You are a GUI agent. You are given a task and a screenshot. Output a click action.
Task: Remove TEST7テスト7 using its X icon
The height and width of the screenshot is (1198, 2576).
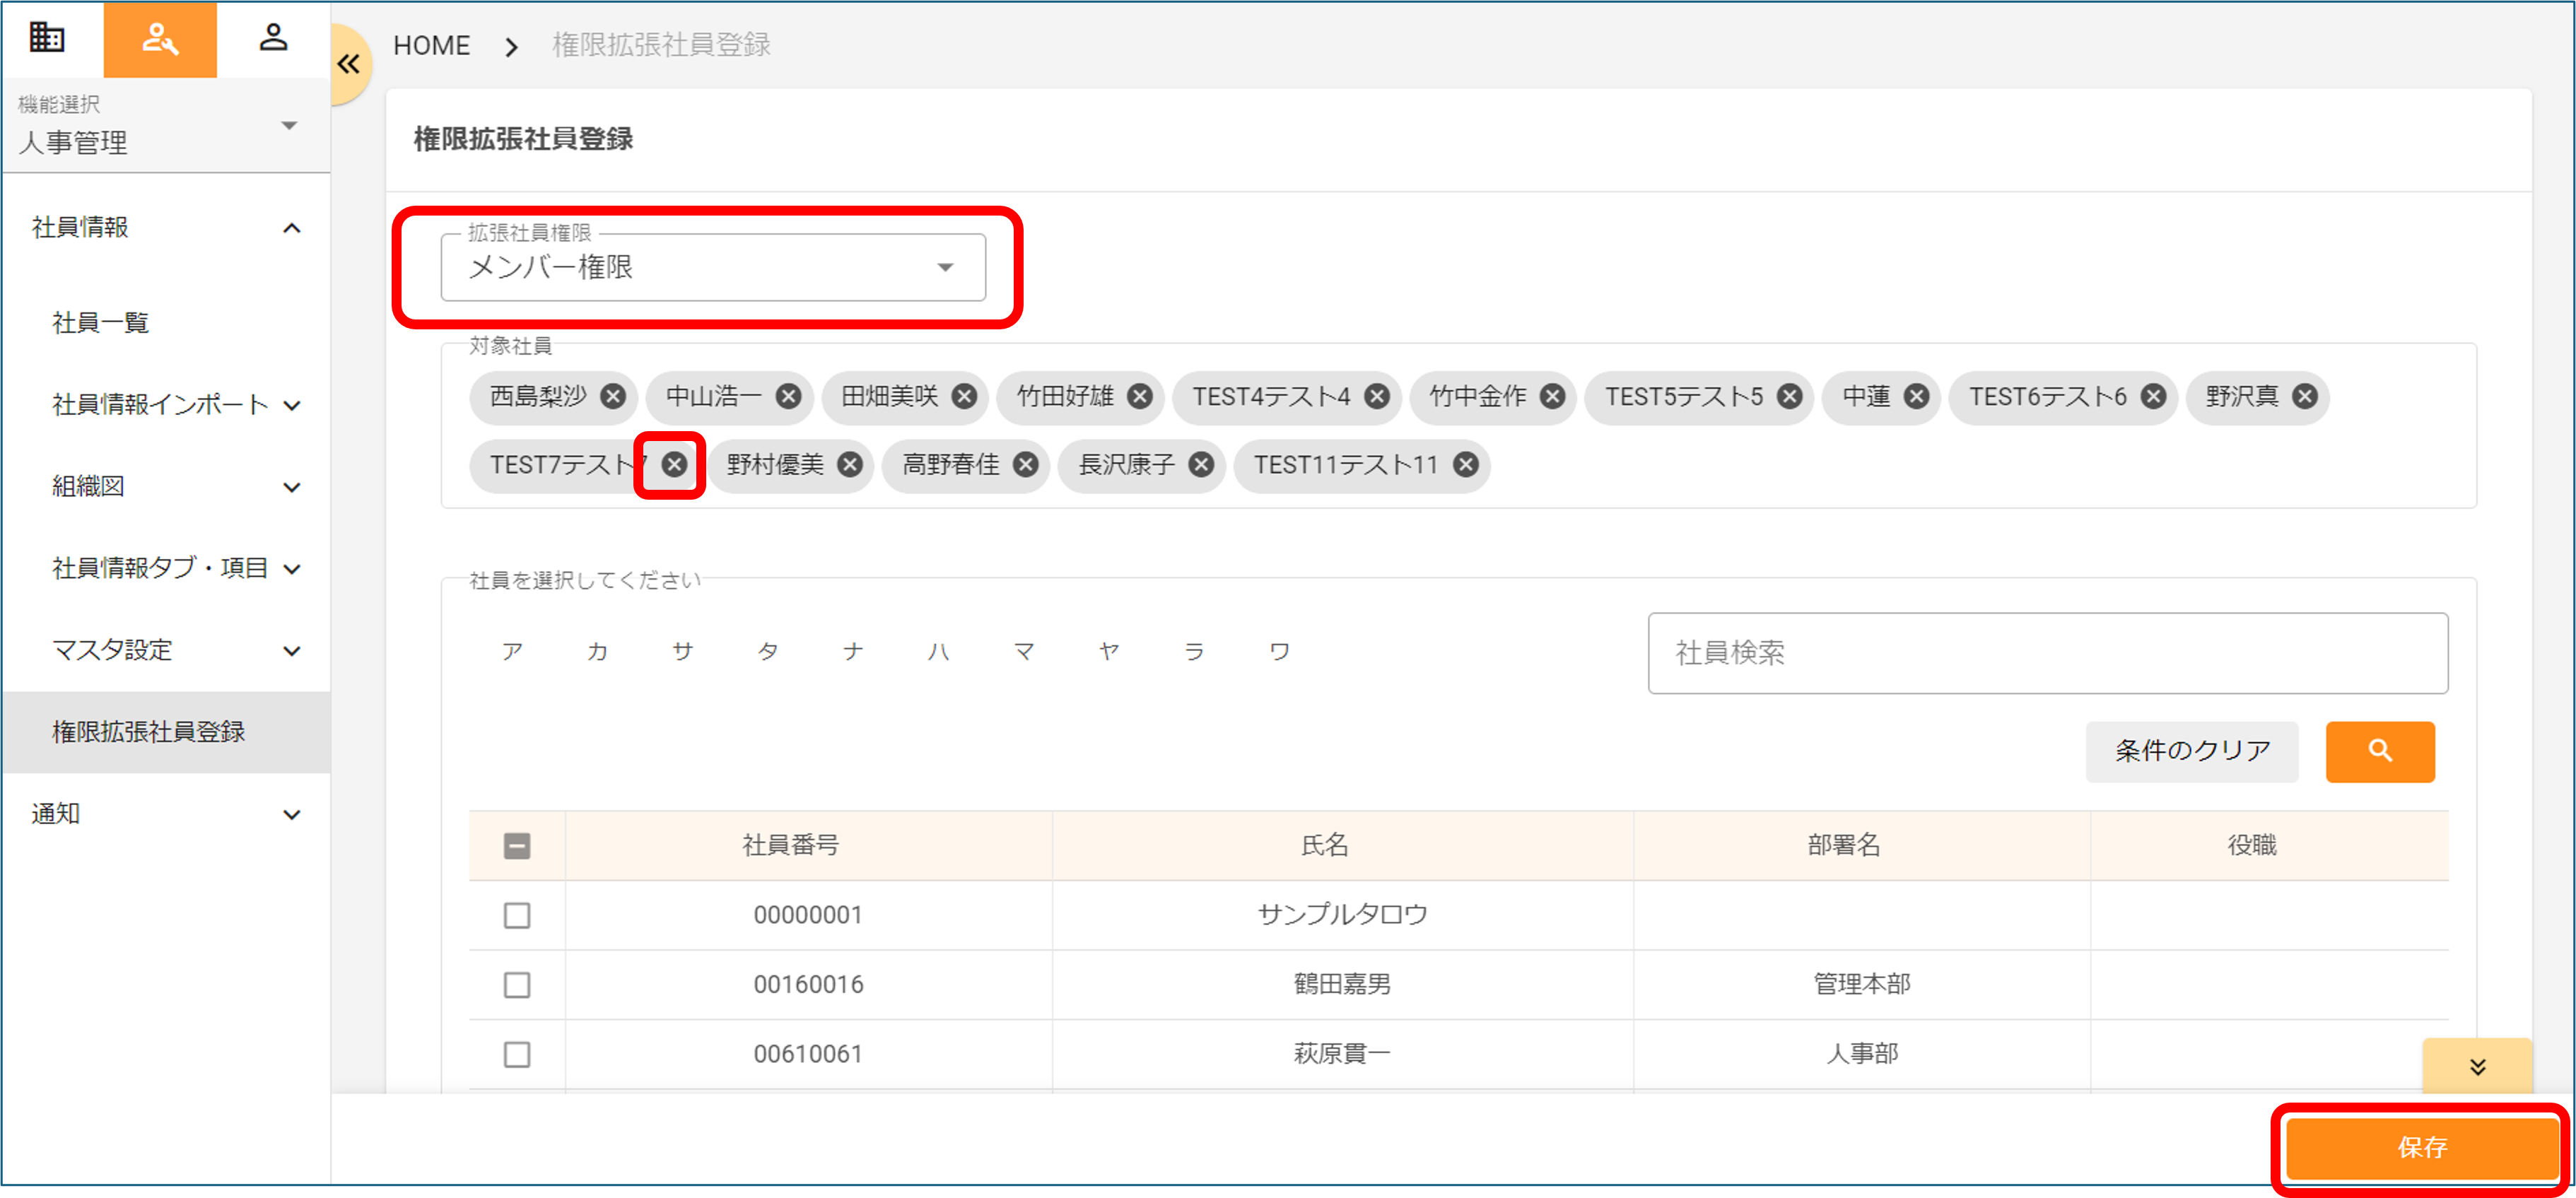(674, 464)
